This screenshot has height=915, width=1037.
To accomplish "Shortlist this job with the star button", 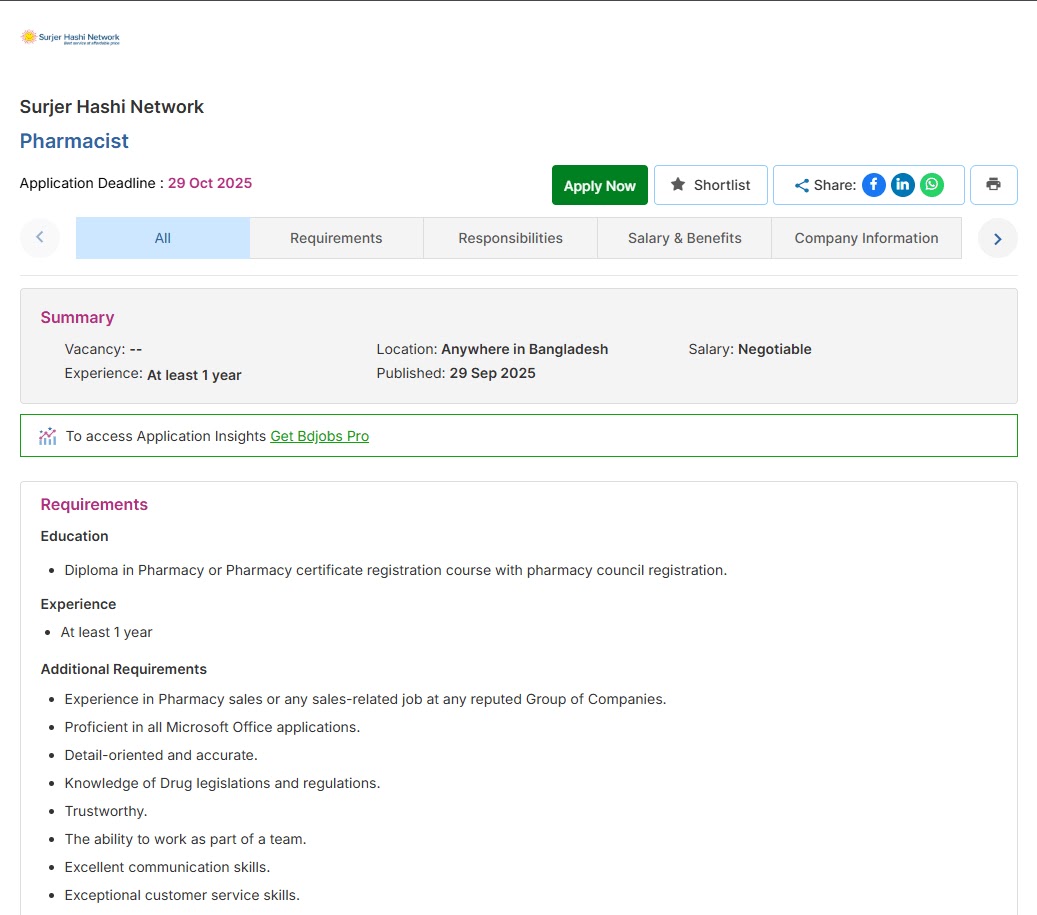I will tap(710, 185).
